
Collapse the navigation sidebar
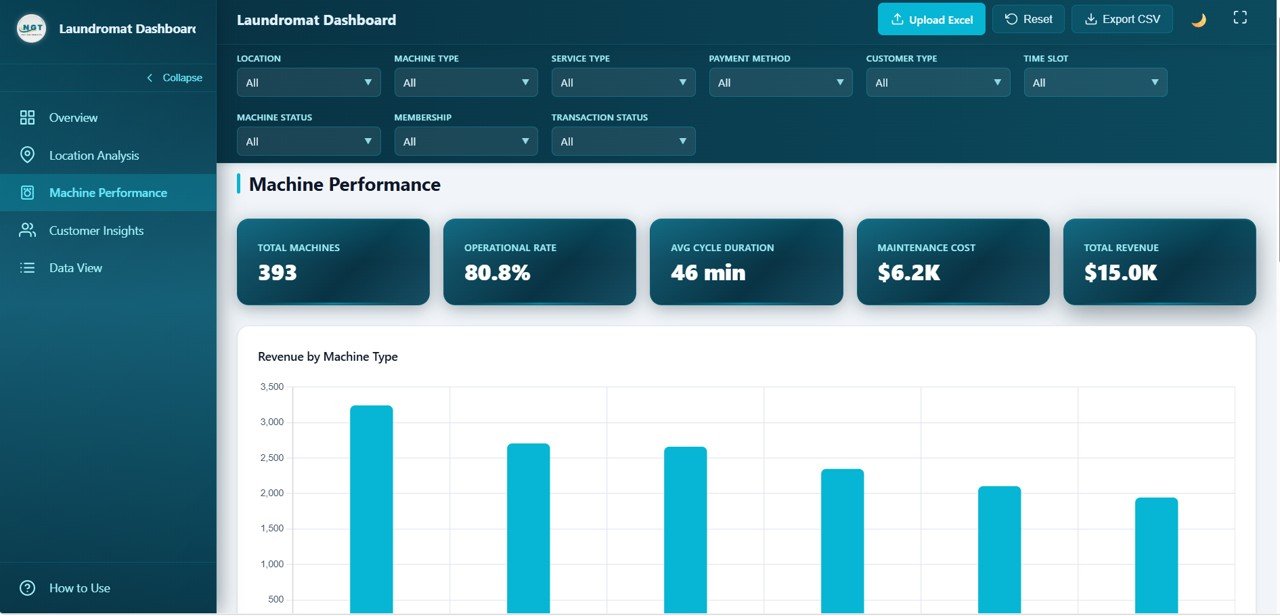click(175, 77)
